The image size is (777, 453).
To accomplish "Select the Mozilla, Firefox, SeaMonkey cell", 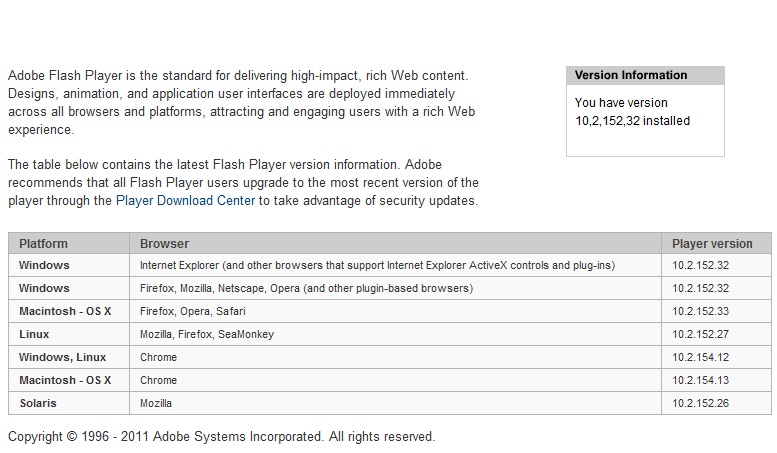I will coord(207,334).
